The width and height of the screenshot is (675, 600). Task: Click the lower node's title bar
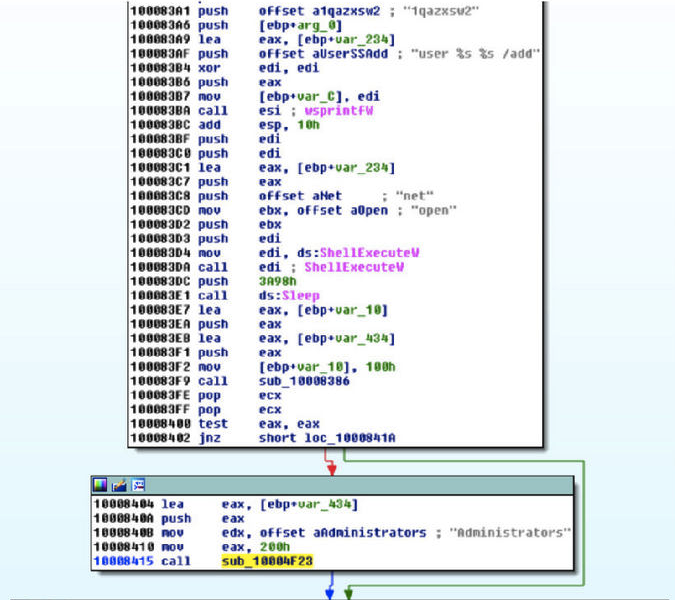332,485
